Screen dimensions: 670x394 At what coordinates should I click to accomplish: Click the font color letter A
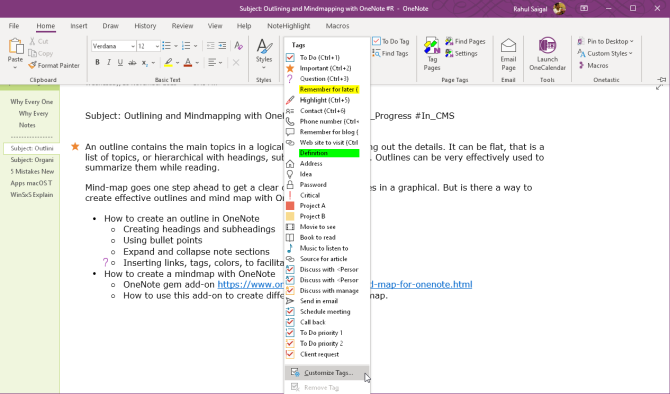(x=188, y=63)
